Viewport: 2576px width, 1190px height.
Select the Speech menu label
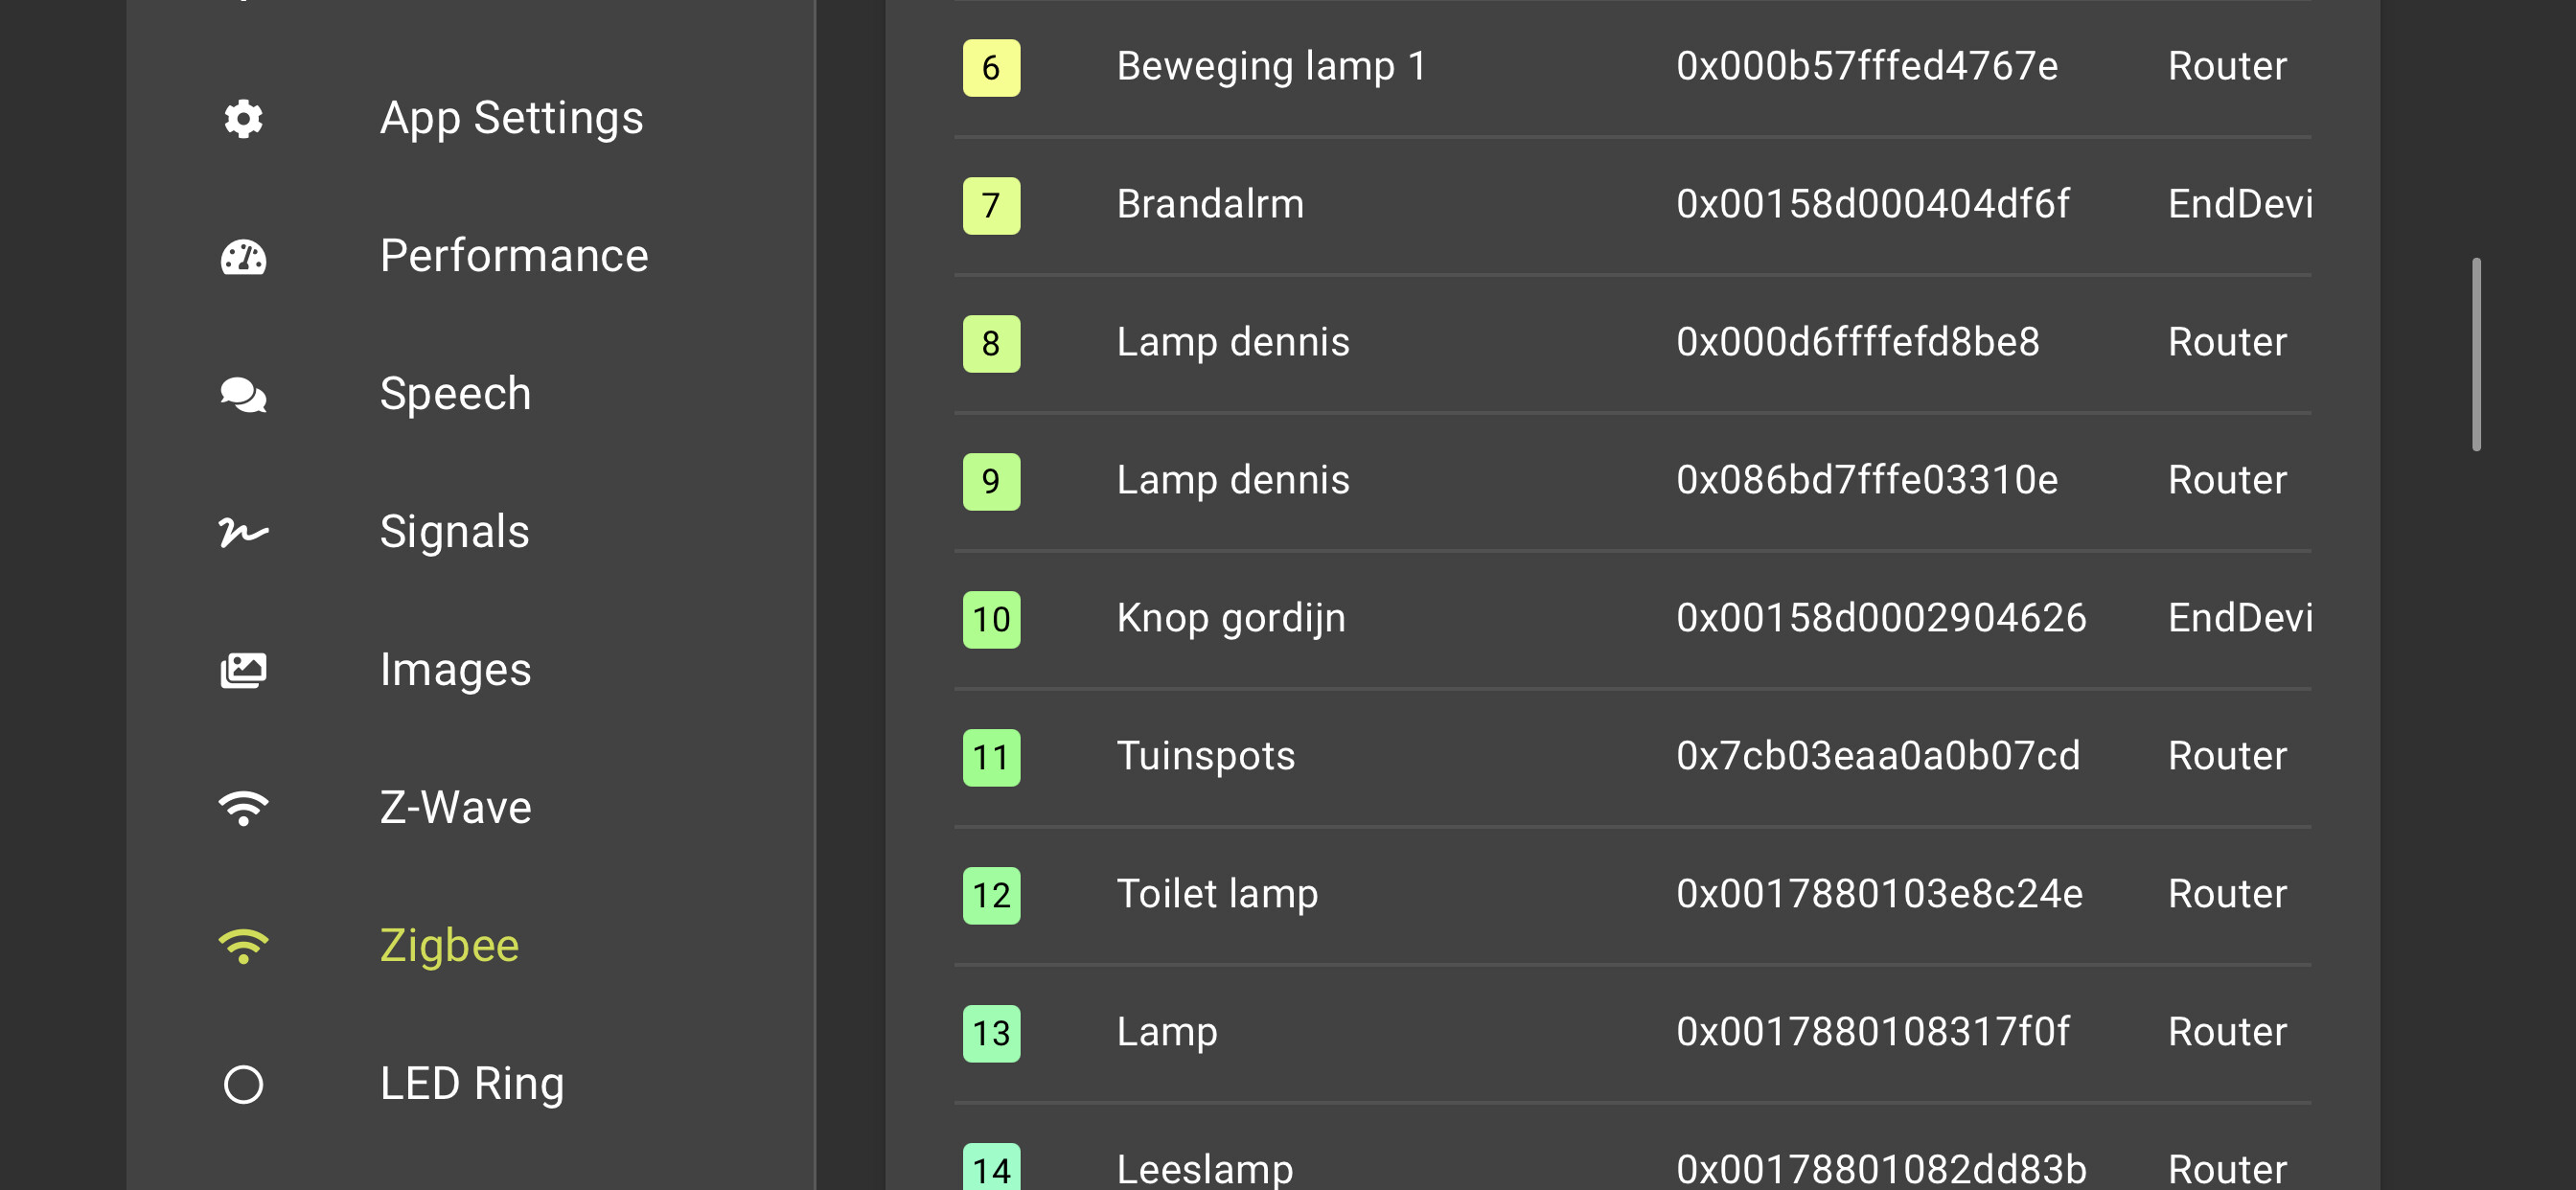[455, 394]
